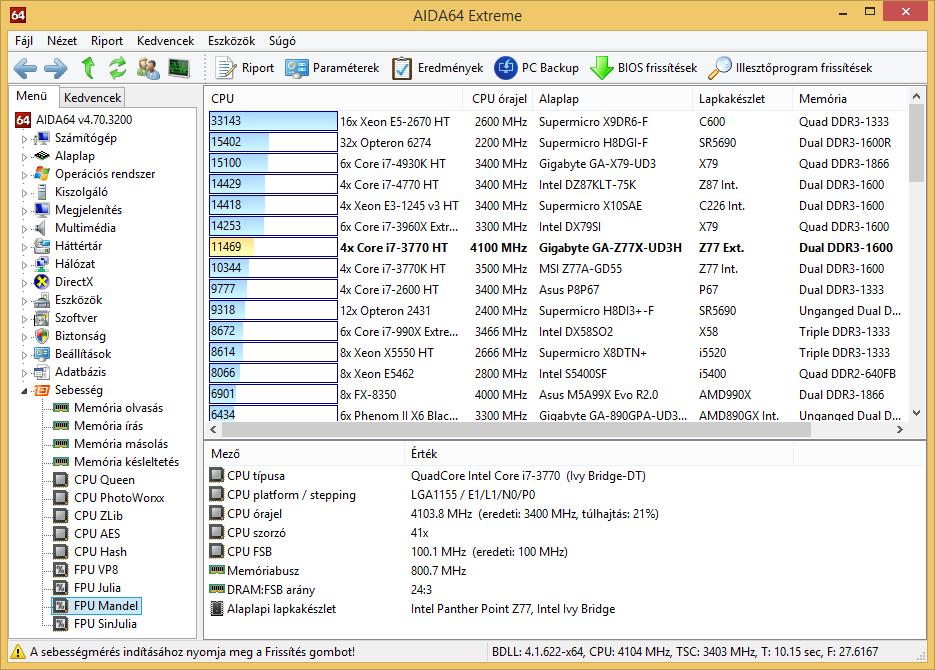Select the 4x Core i7-3770 HT row
This screenshot has width=935, height=670.
click(x=558, y=247)
